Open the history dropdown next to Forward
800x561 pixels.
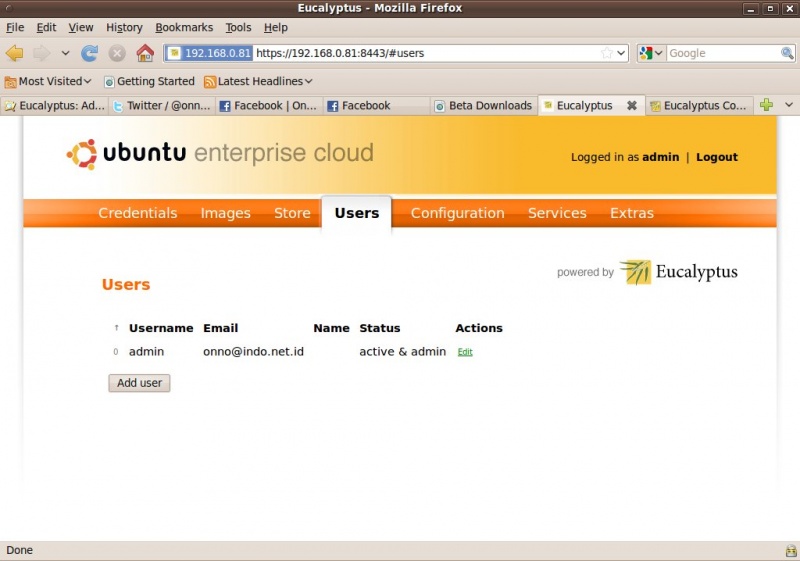tap(66, 53)
